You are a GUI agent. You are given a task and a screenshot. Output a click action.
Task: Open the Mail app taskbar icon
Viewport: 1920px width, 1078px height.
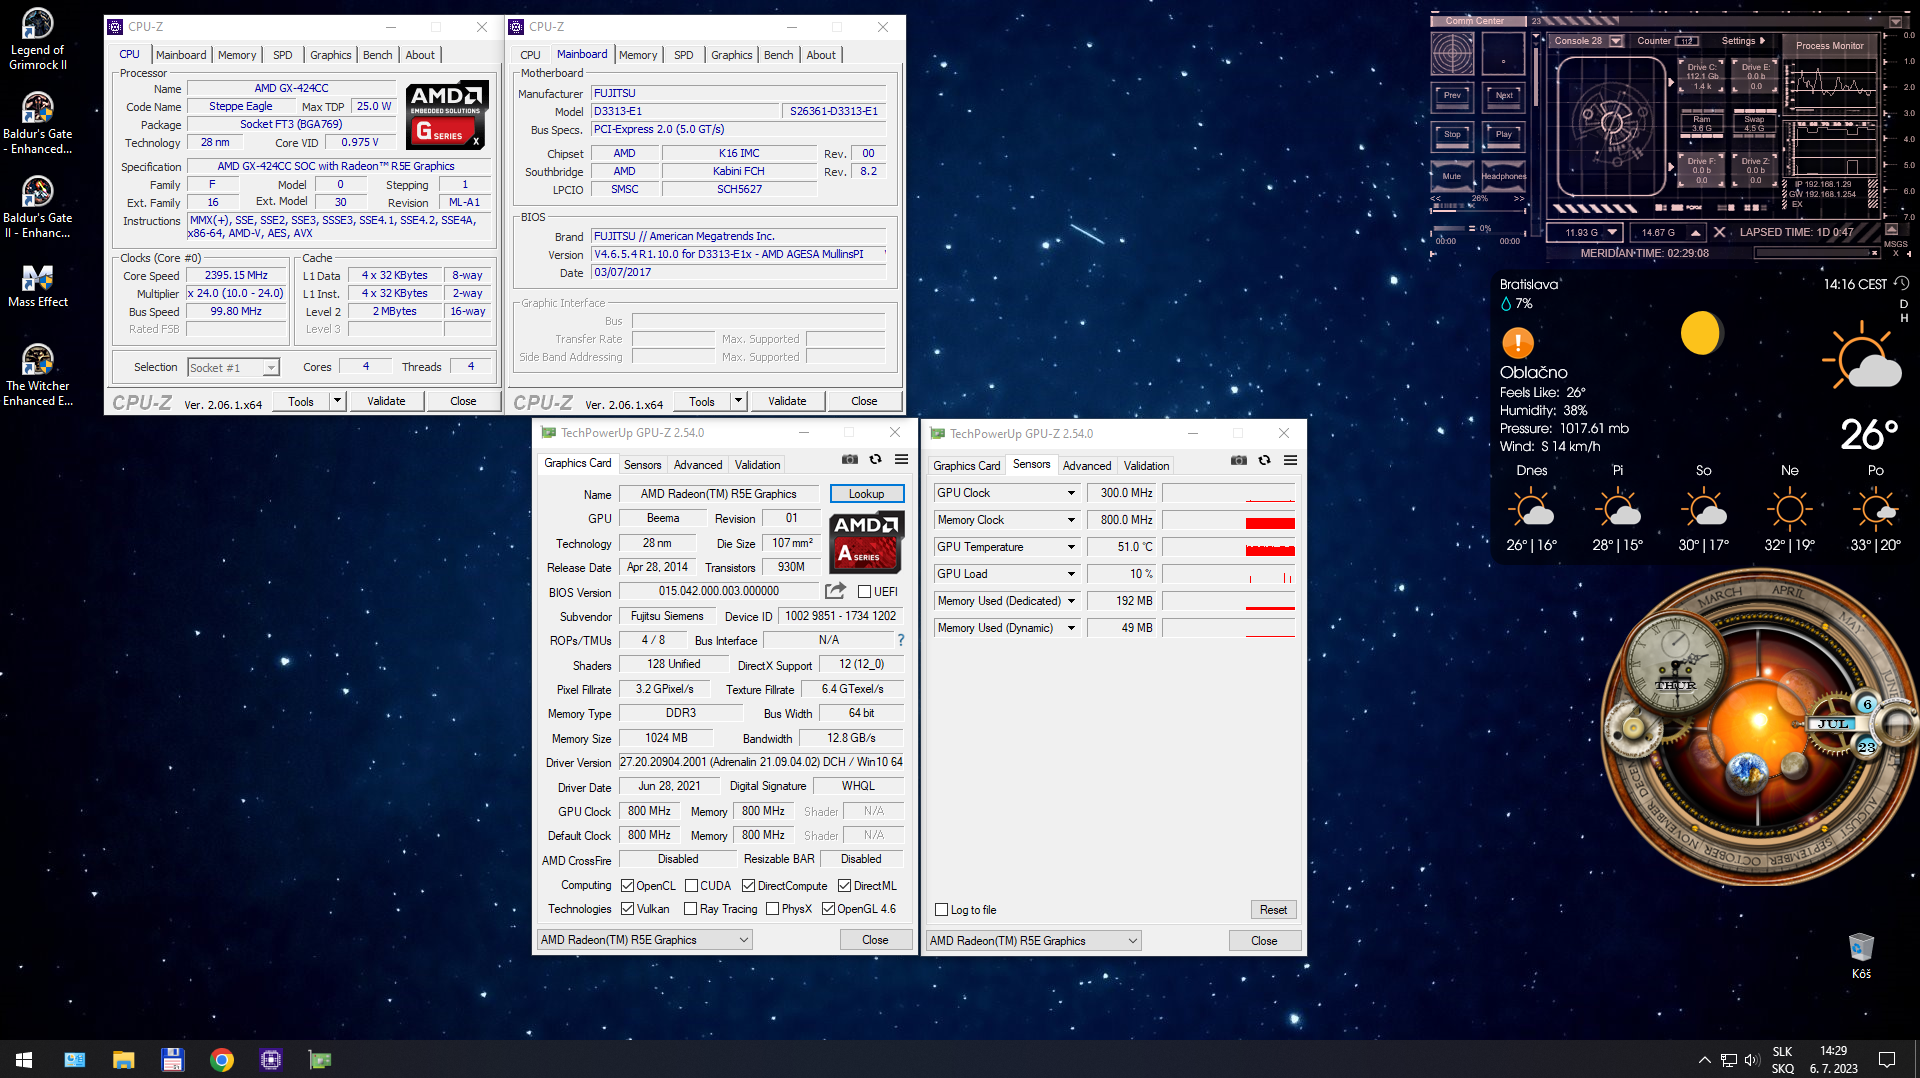pyautogui.click(x=75, y=1059)
